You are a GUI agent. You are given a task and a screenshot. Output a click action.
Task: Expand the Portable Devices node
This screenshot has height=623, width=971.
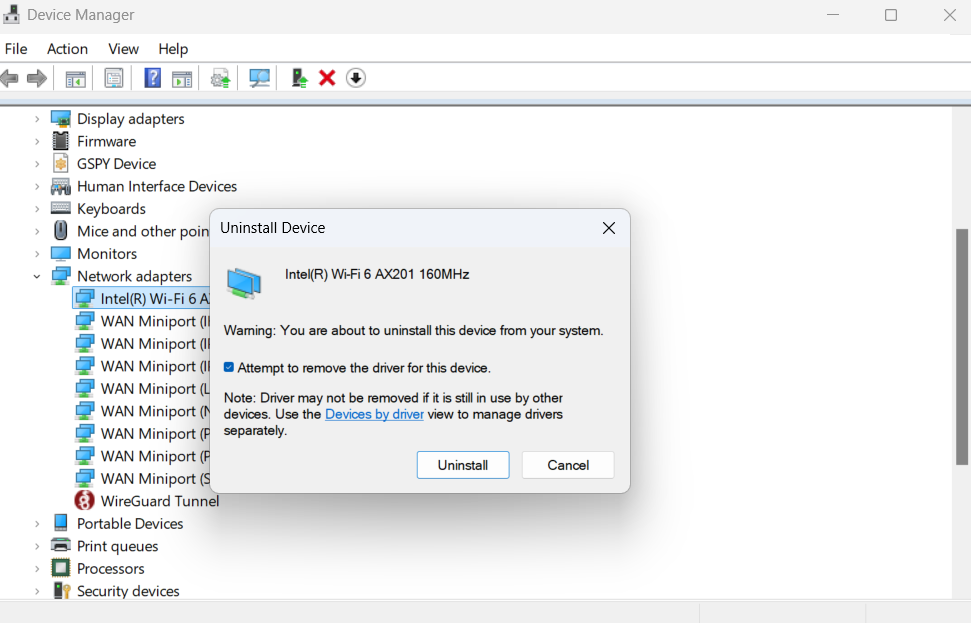37,524
